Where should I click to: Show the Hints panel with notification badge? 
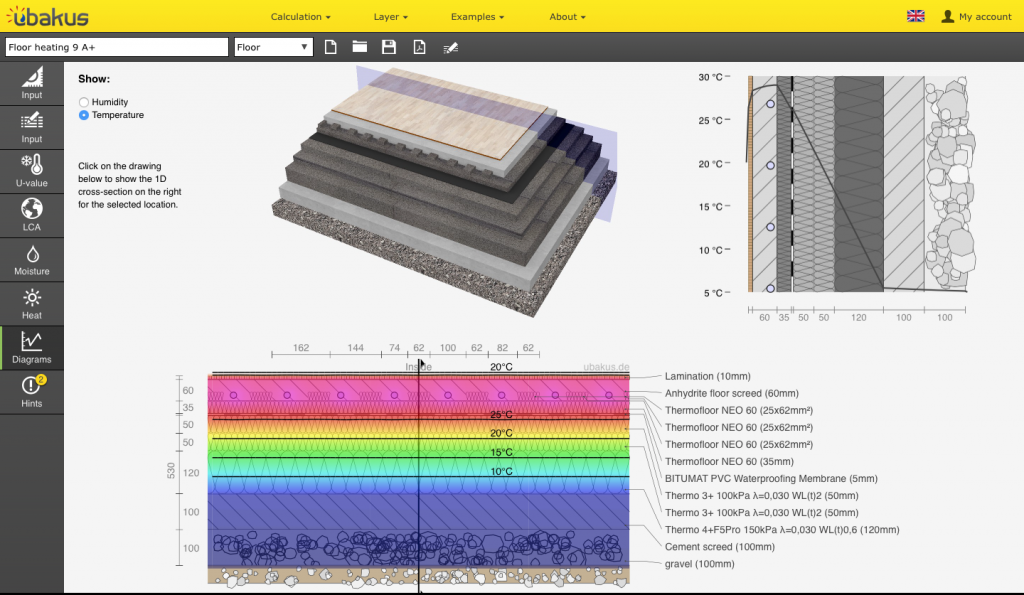pyautogui.click(x=32, y=391)
